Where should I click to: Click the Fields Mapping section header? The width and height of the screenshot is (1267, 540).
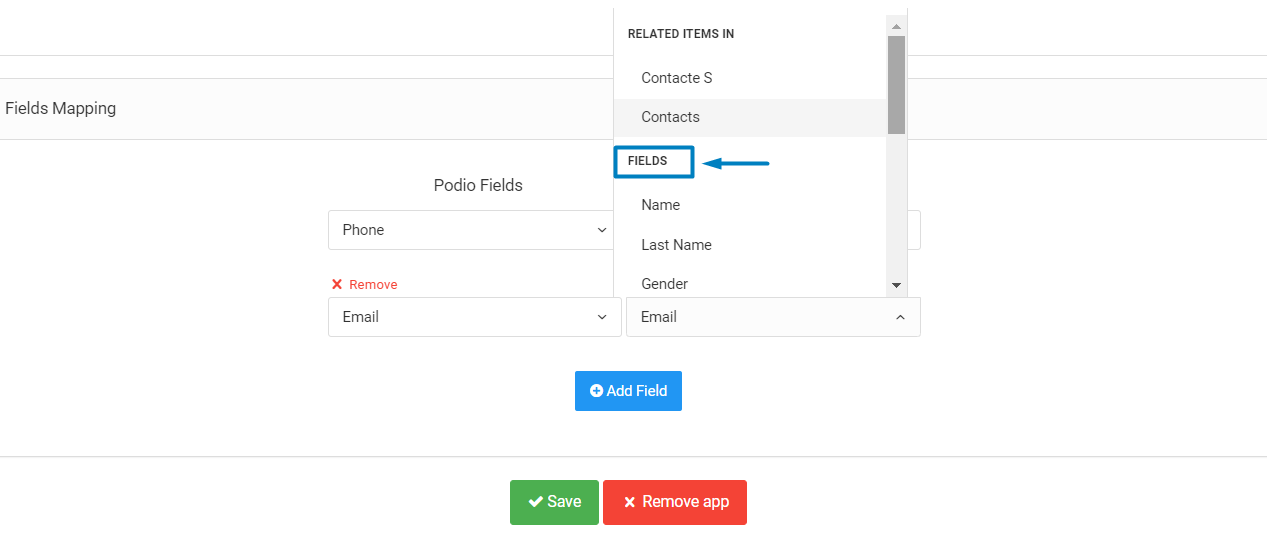(61, 108)
